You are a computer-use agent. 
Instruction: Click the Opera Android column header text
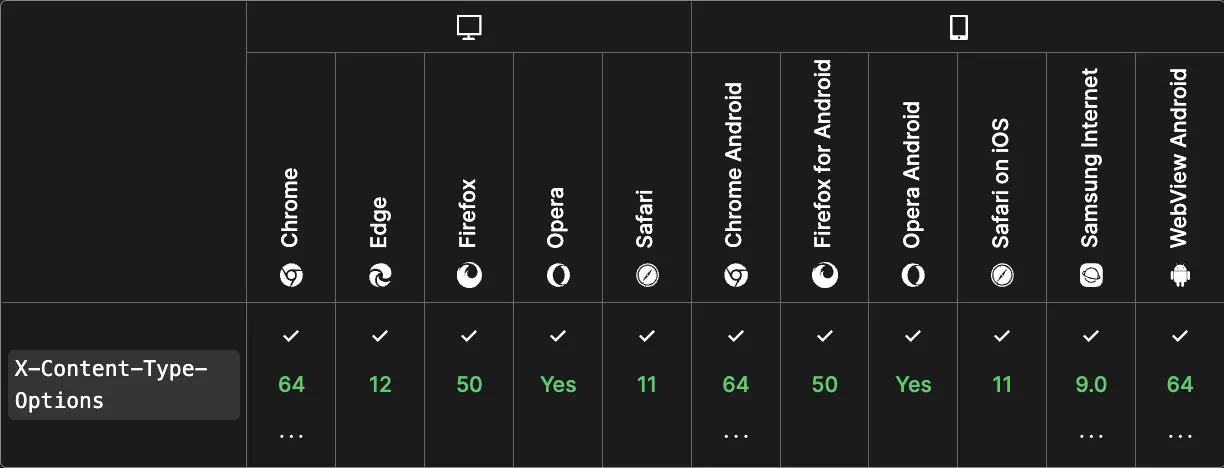[x=913, y=175]
